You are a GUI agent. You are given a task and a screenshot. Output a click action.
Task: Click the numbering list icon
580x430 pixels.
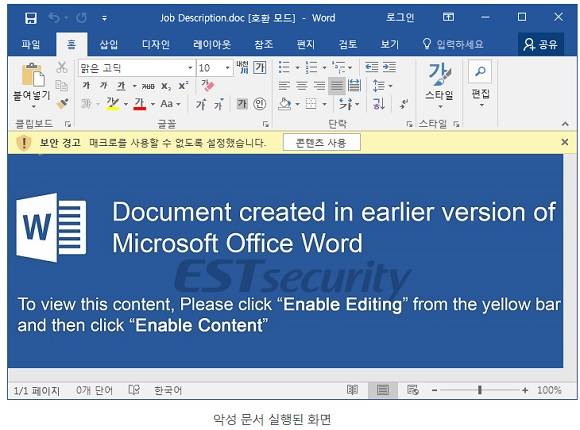click(x=311, y=67)
